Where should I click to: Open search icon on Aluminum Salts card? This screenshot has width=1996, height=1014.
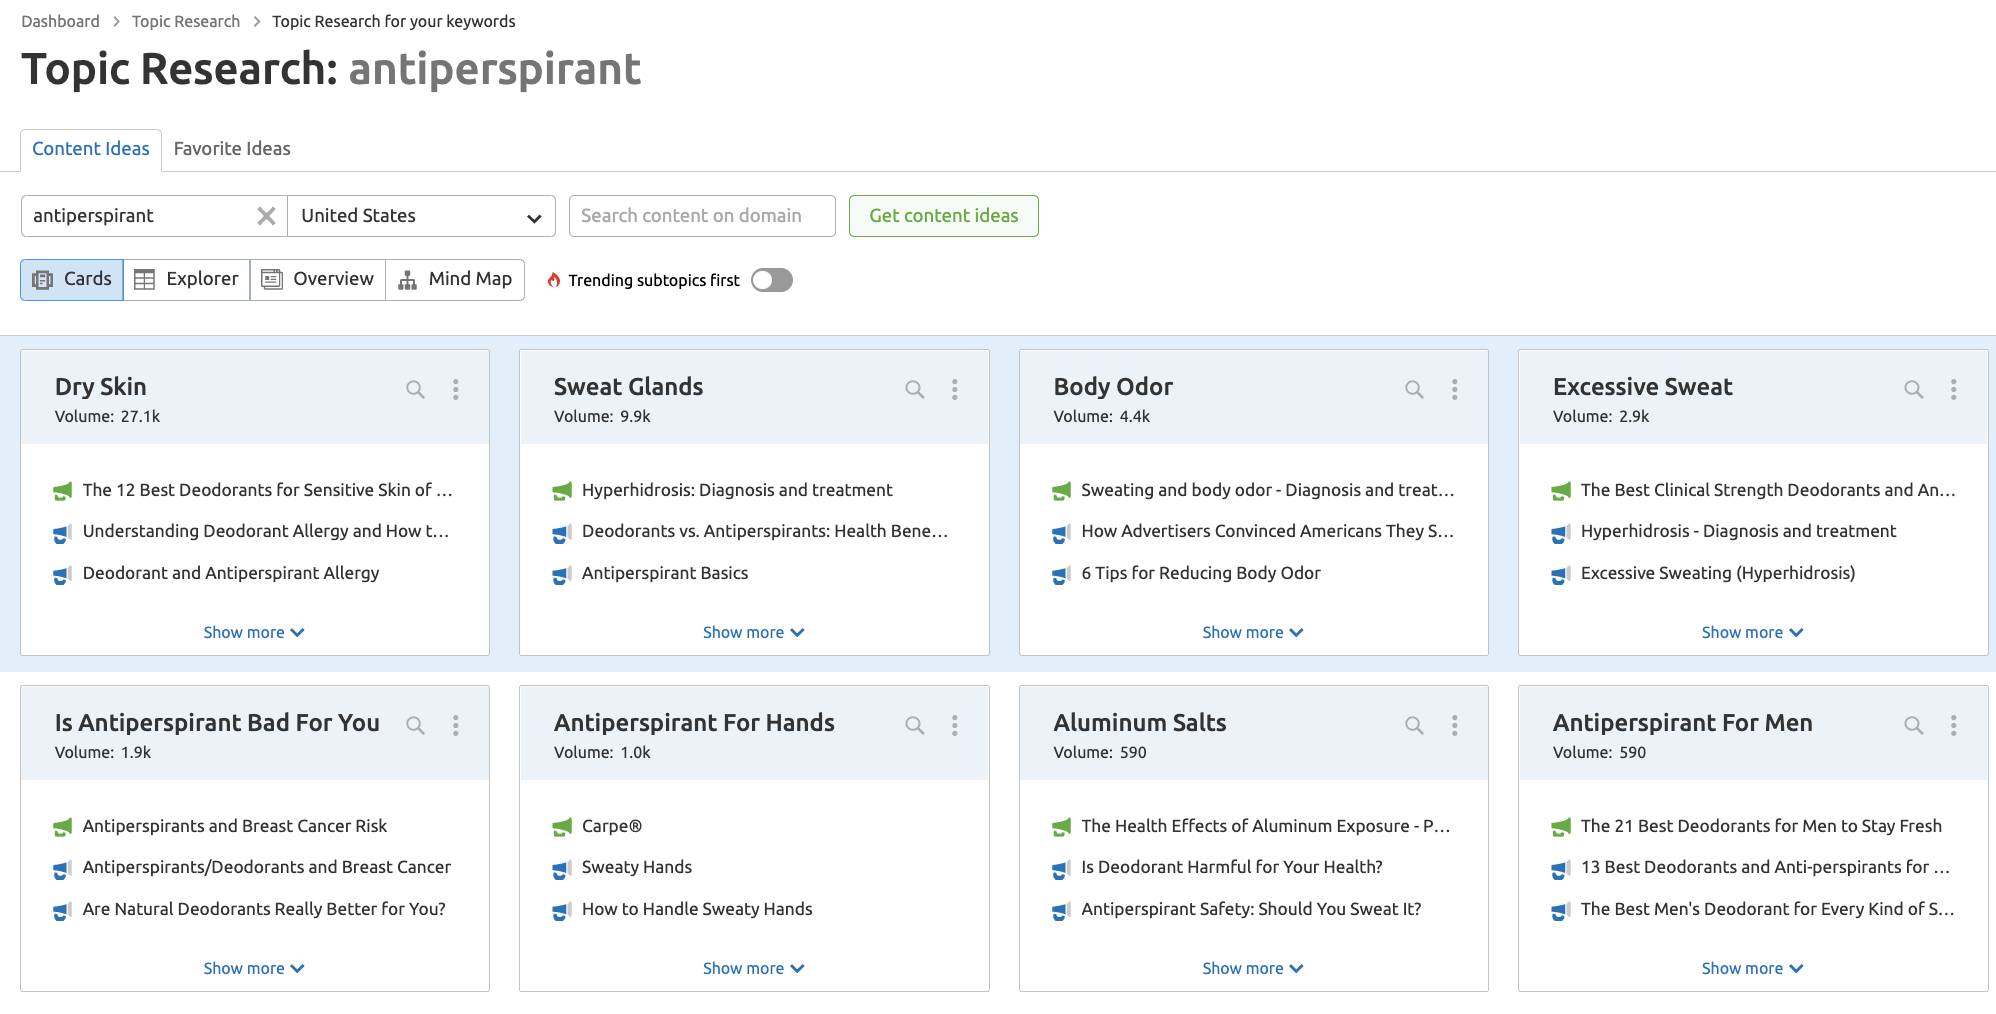click(x=1414, y=725)
